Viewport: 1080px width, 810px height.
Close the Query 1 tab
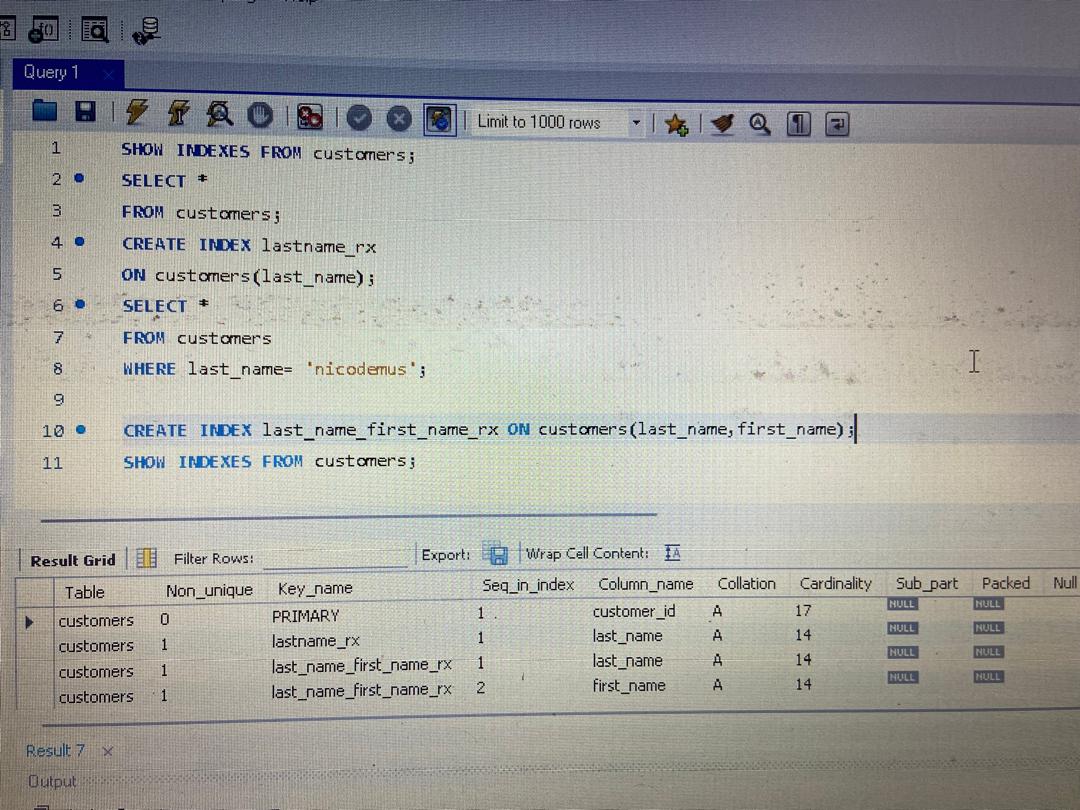108,74
